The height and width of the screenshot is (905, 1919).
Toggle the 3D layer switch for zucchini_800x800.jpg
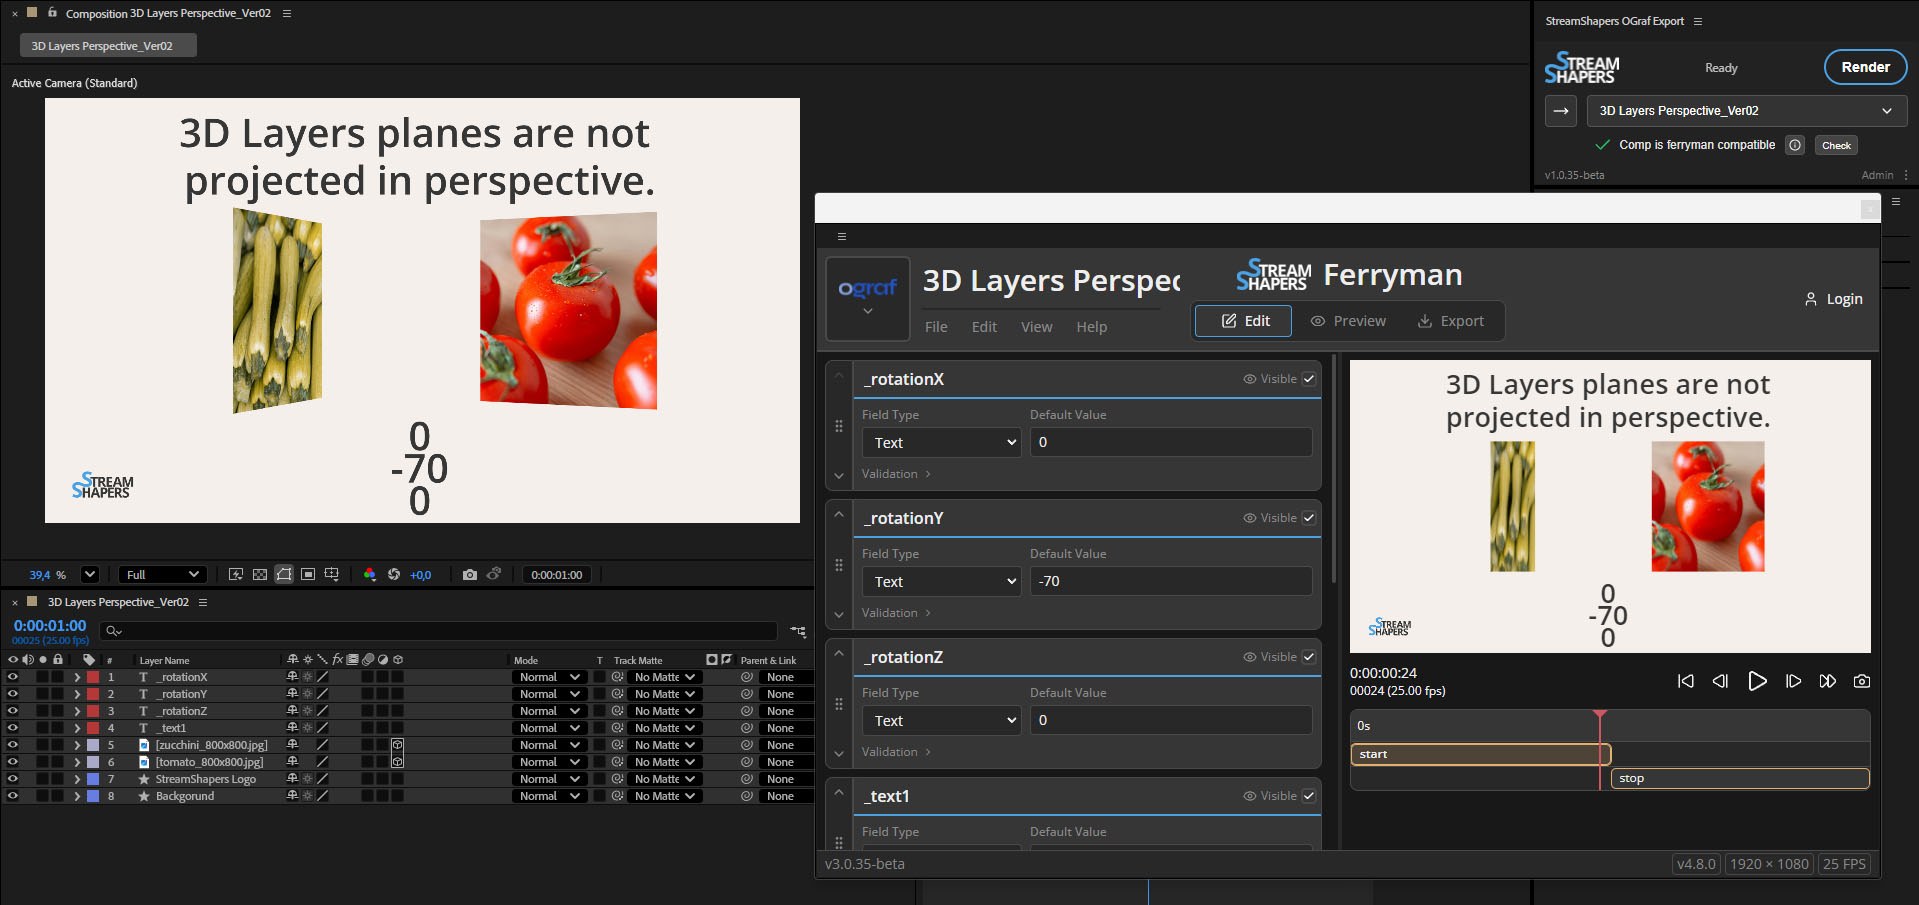(x=397, y=745)
